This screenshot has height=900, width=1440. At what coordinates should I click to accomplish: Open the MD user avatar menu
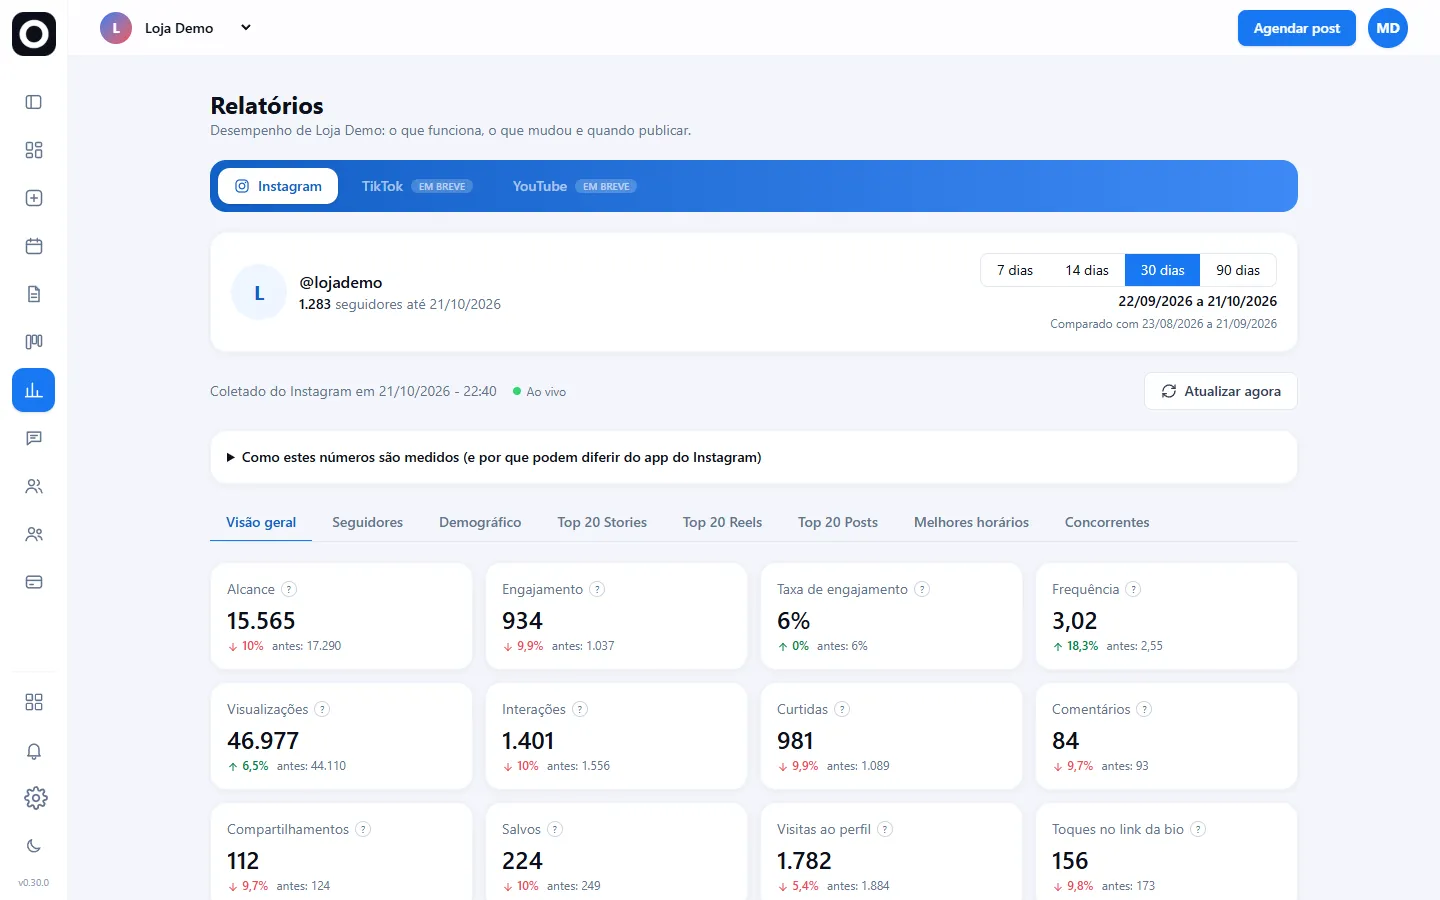(x=1388, y=28)
